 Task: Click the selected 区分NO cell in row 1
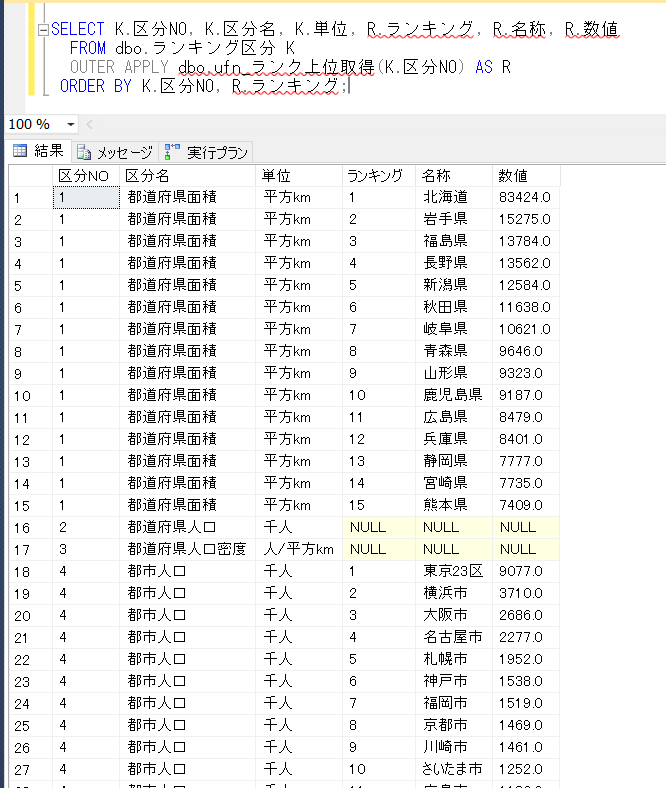pyautogui.click(x=86, y=197)
